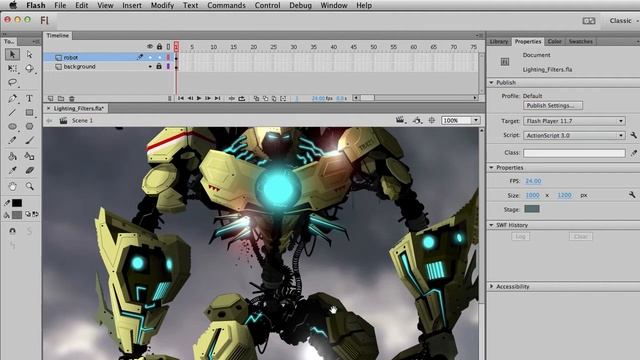Select the Zoom magnifier tool

[29, 186]
